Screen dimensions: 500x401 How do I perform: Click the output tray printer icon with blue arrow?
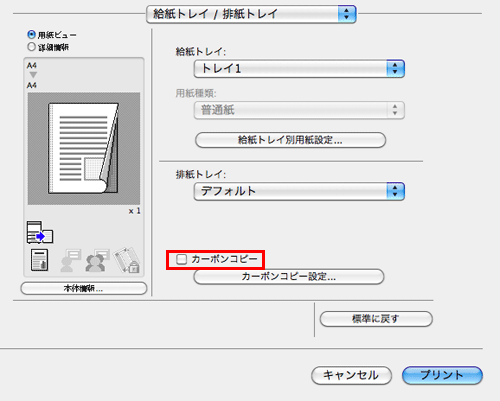coord(40,232)
